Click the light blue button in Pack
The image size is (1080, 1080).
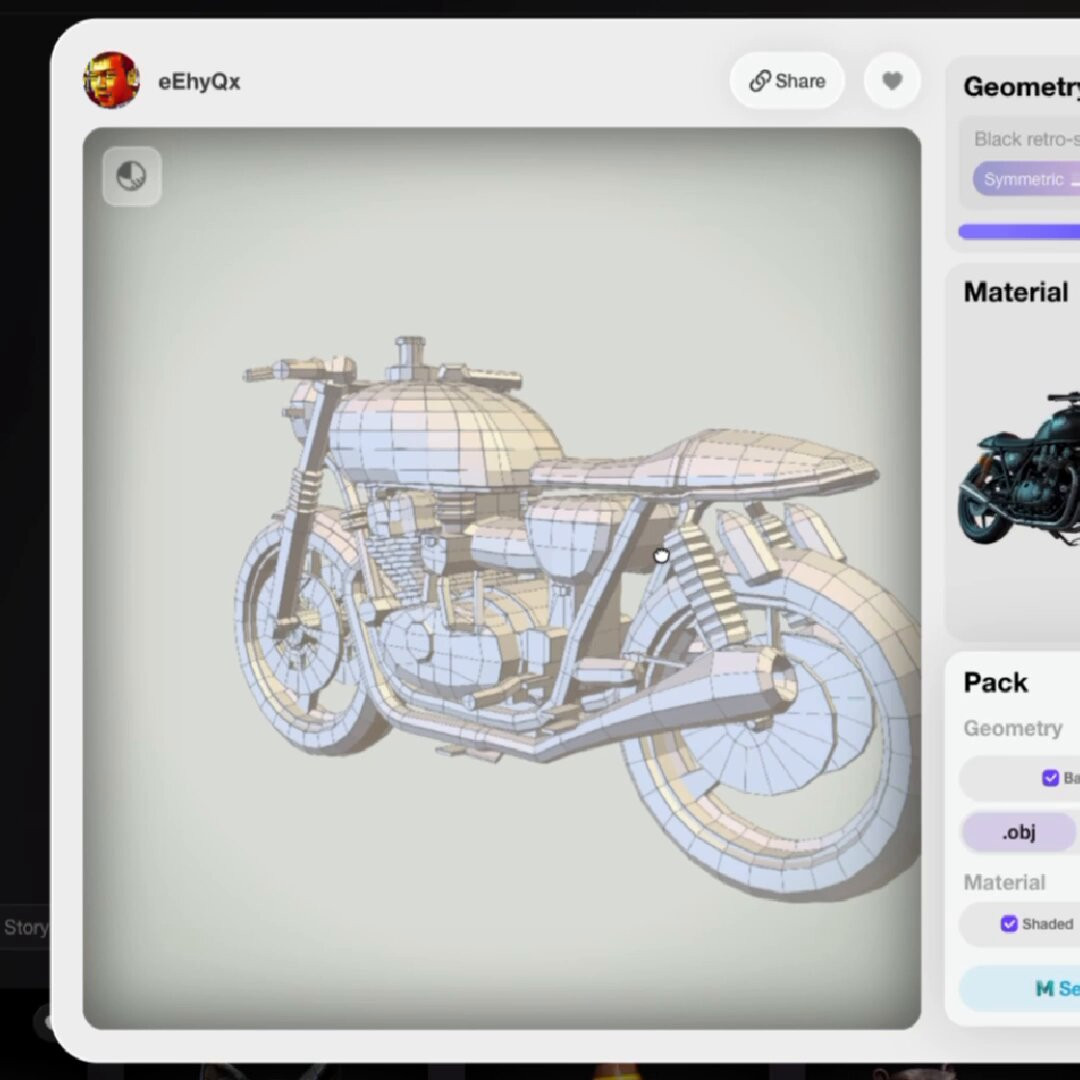pos(1019,988)
